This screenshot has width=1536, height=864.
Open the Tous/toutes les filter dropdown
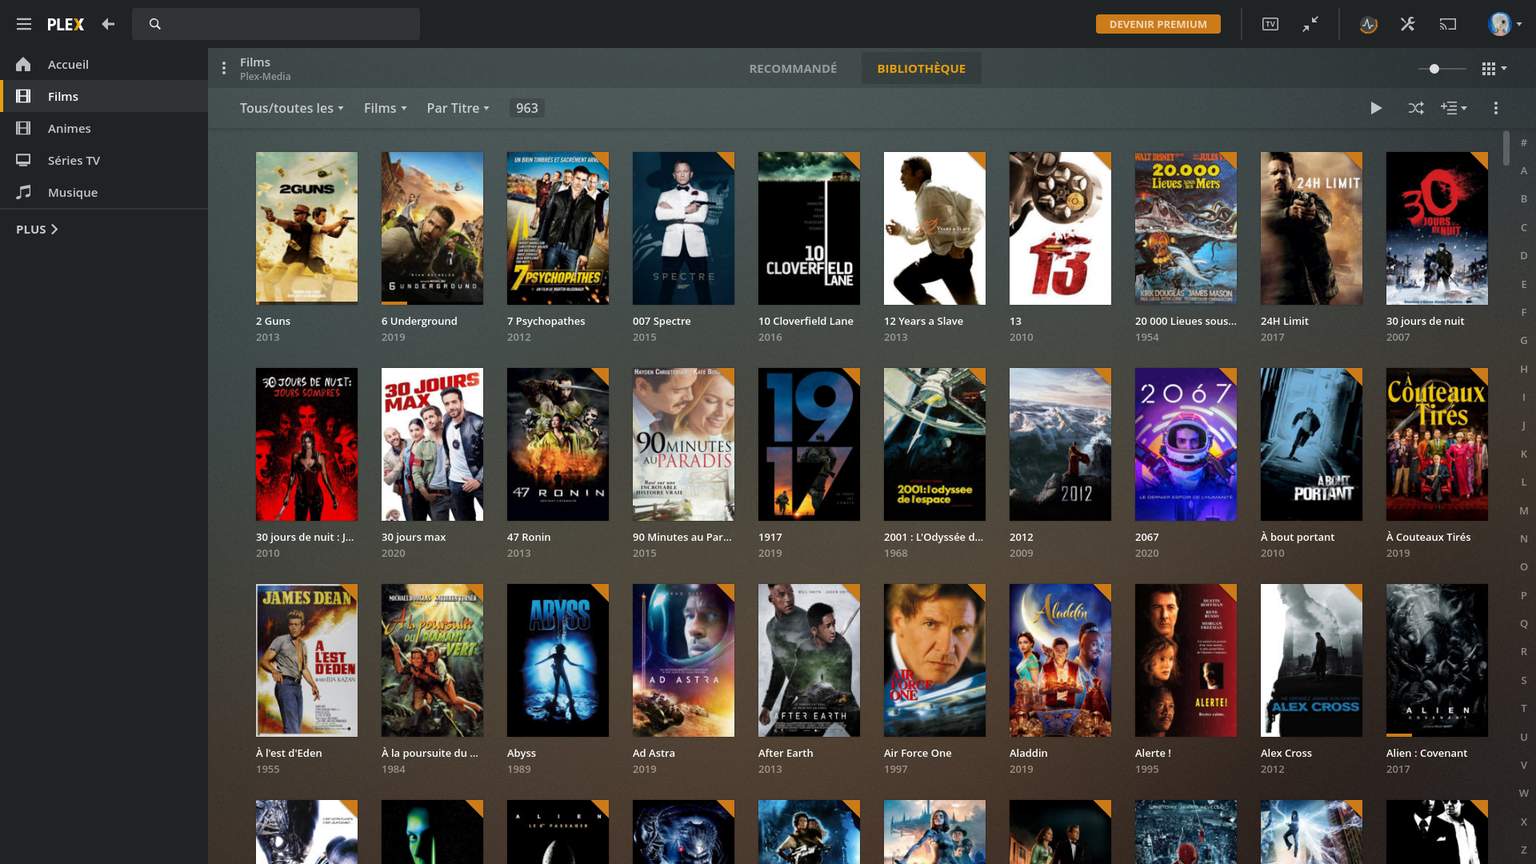(291, 108)
